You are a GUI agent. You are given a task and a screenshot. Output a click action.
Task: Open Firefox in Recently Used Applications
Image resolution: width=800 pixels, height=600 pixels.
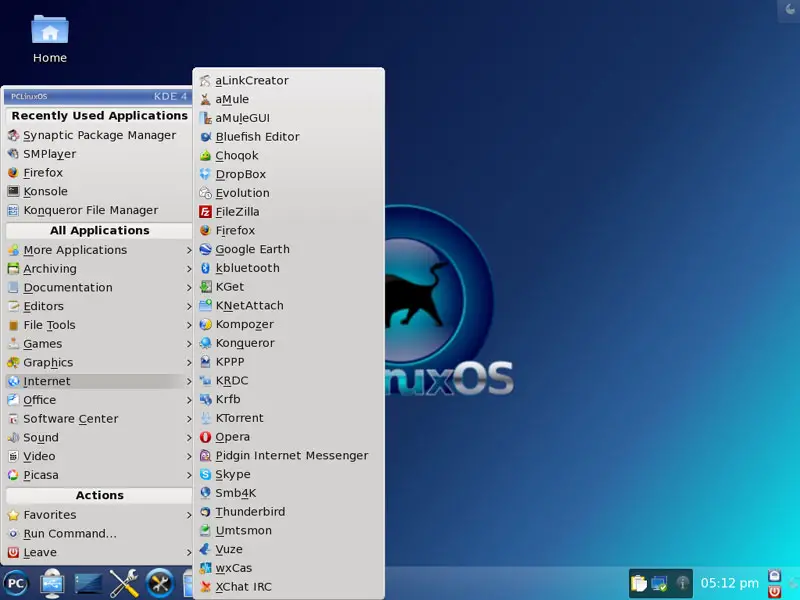[x=99, y=173]
